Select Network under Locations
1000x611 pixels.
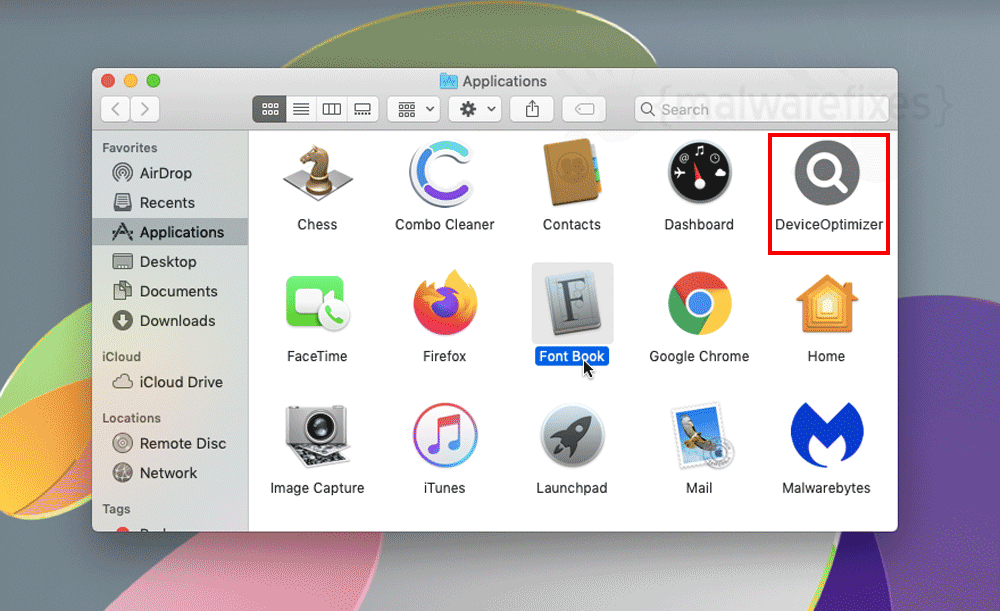[170, 473]
